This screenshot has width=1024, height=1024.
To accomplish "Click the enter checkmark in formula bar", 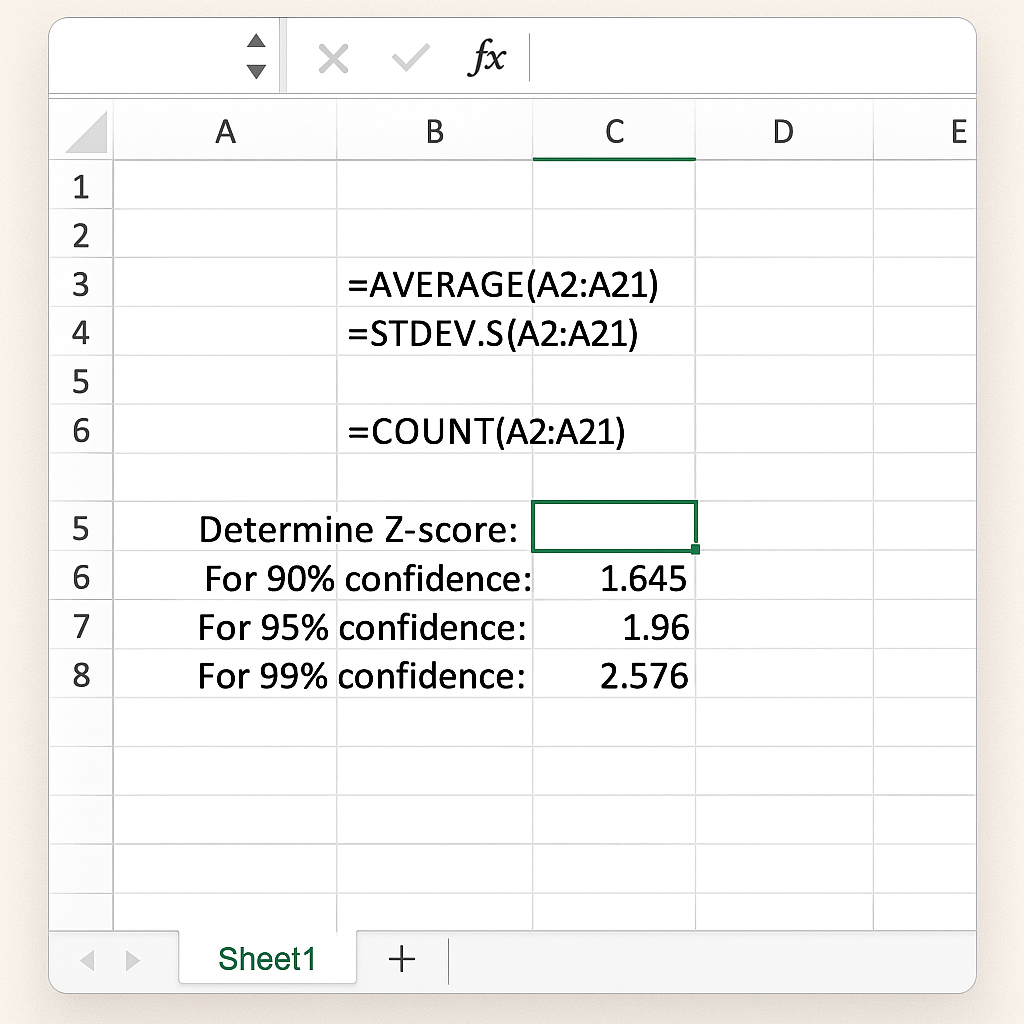I will tap(410, 60).
